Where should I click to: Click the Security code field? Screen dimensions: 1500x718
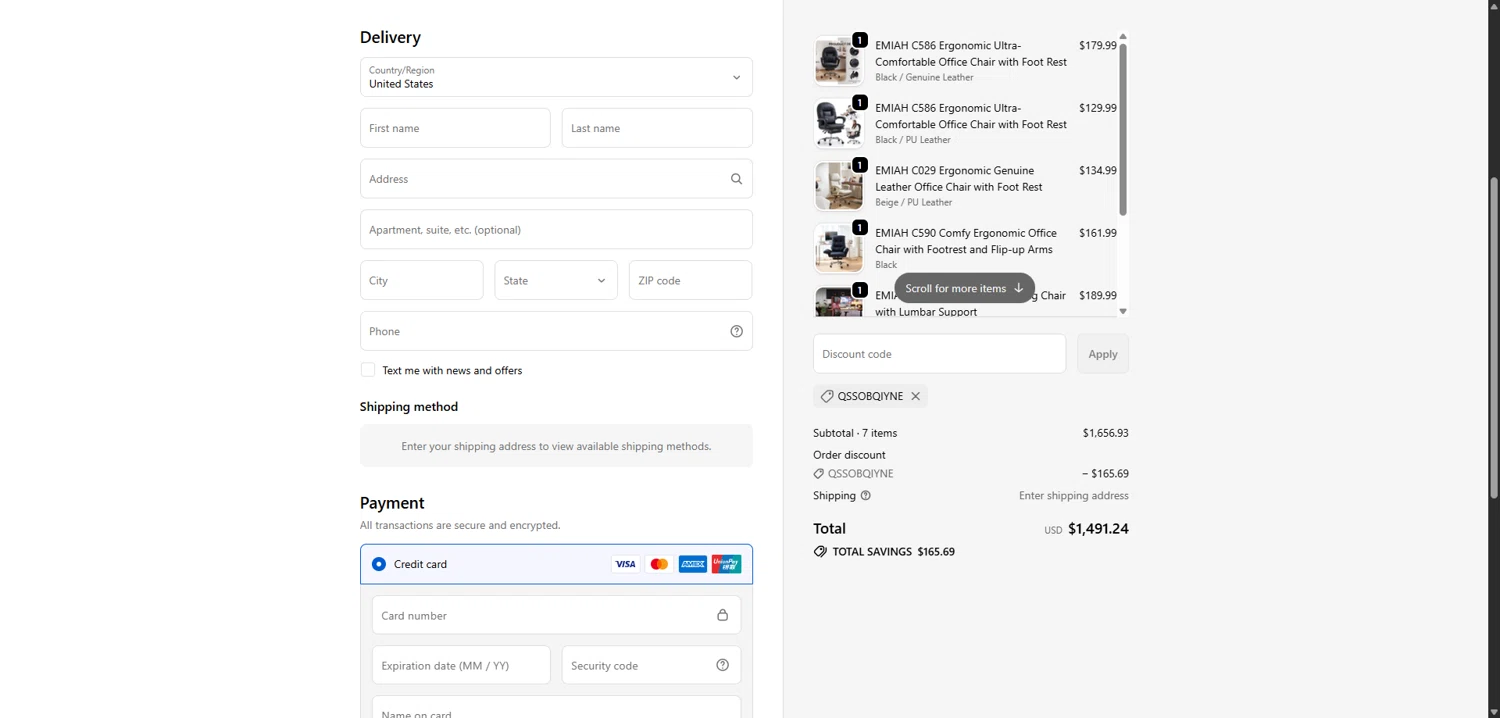[651, 665]
